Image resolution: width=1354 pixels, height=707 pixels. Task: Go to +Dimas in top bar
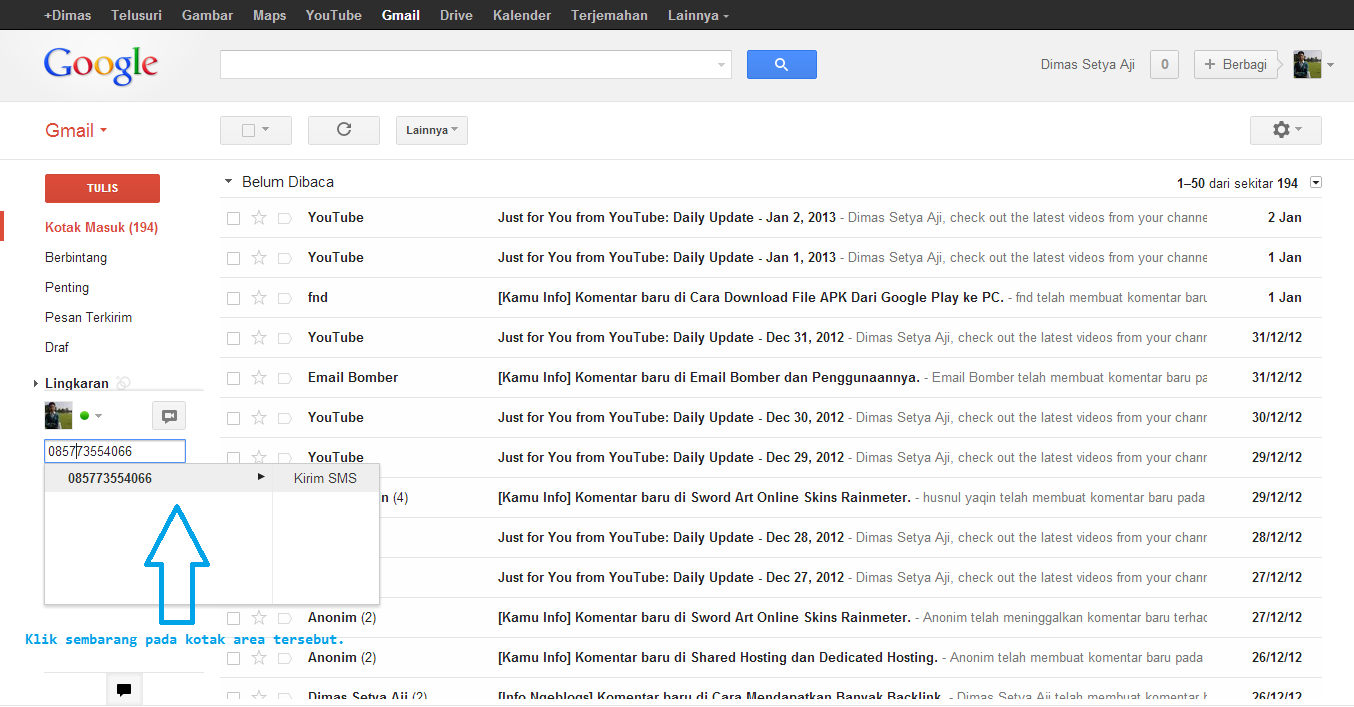(68, 15)
